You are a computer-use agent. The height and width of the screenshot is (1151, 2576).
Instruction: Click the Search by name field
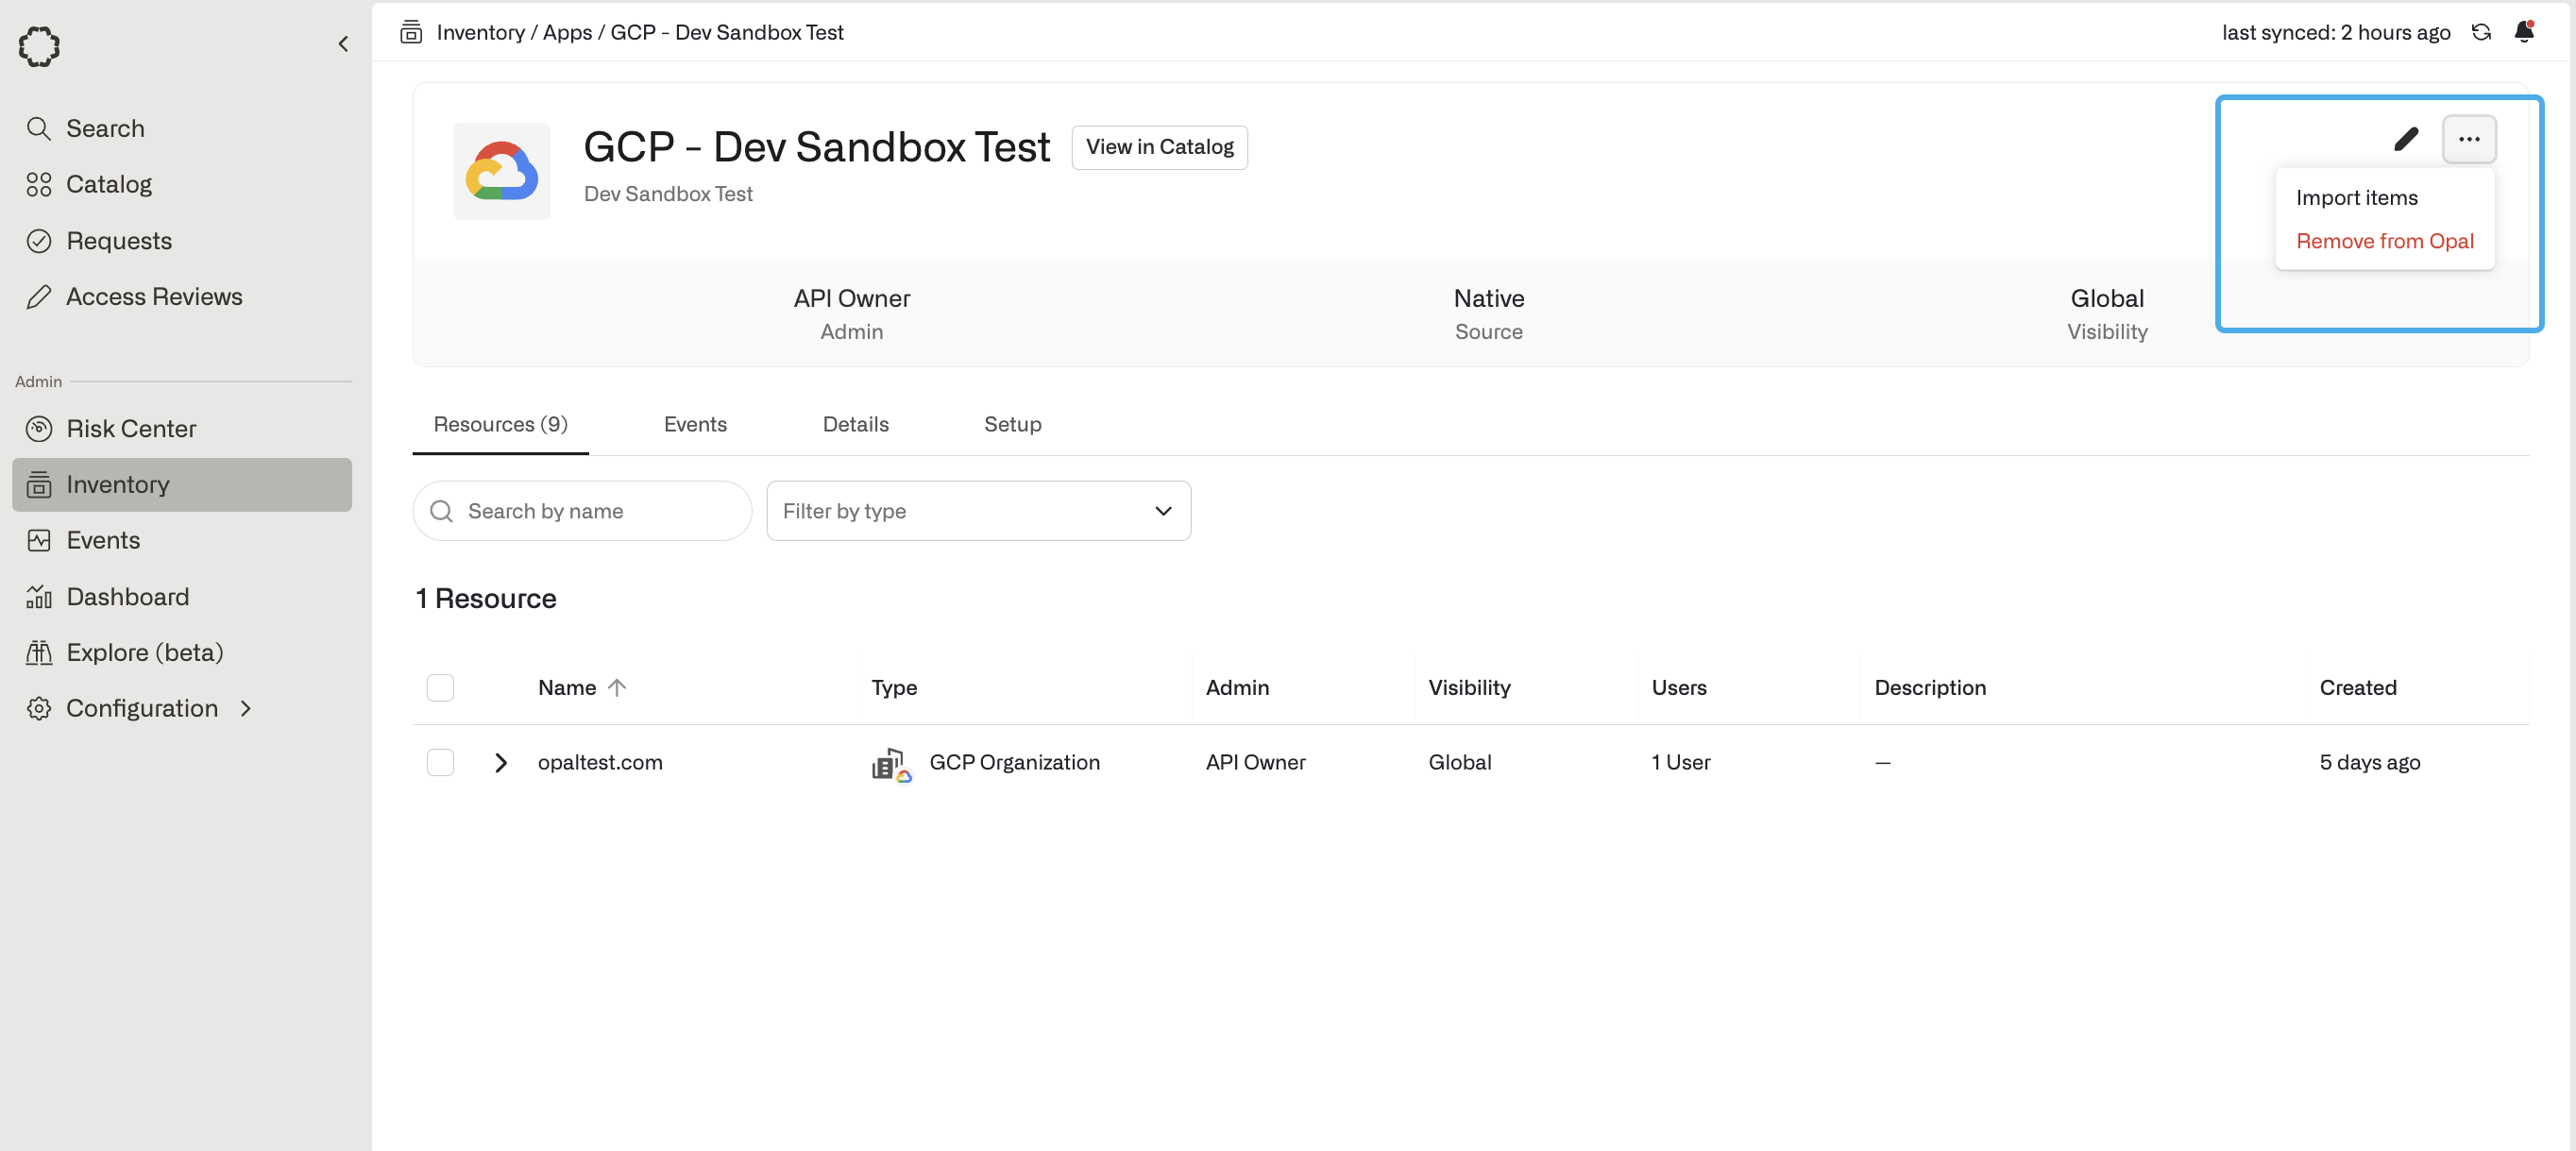point(595,511)
